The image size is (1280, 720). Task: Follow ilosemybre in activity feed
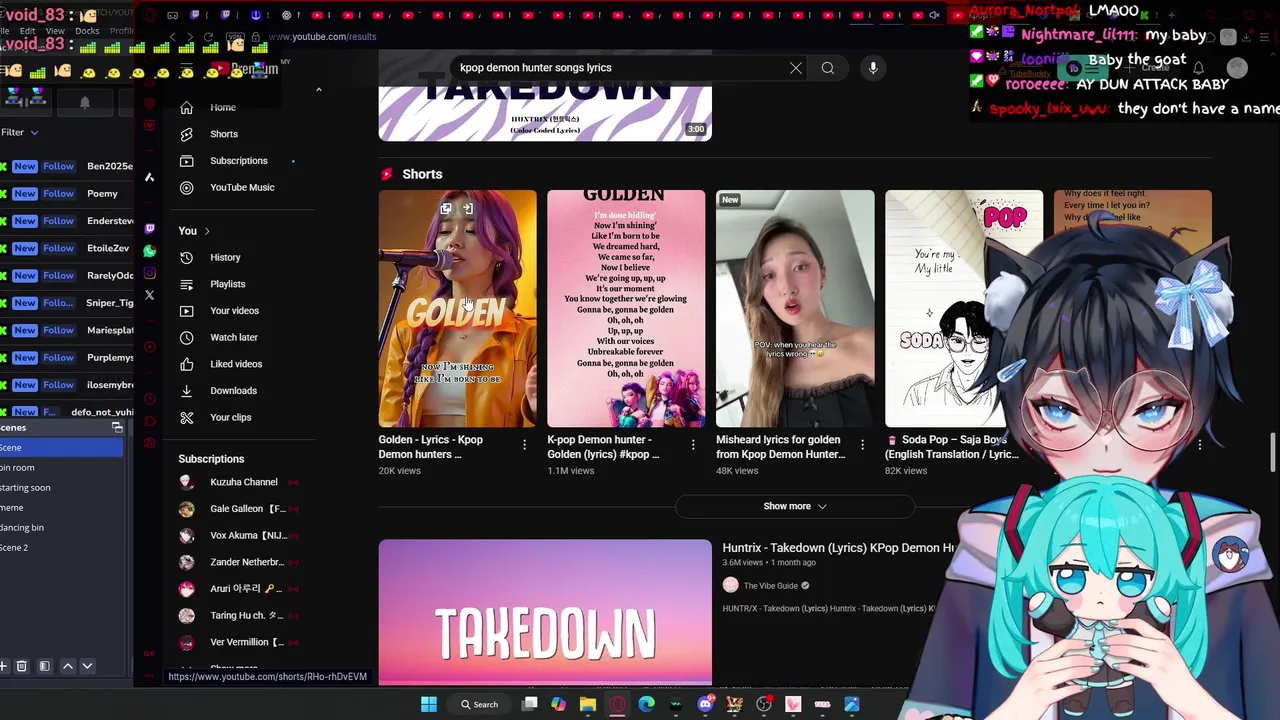[x=58, y=385]
